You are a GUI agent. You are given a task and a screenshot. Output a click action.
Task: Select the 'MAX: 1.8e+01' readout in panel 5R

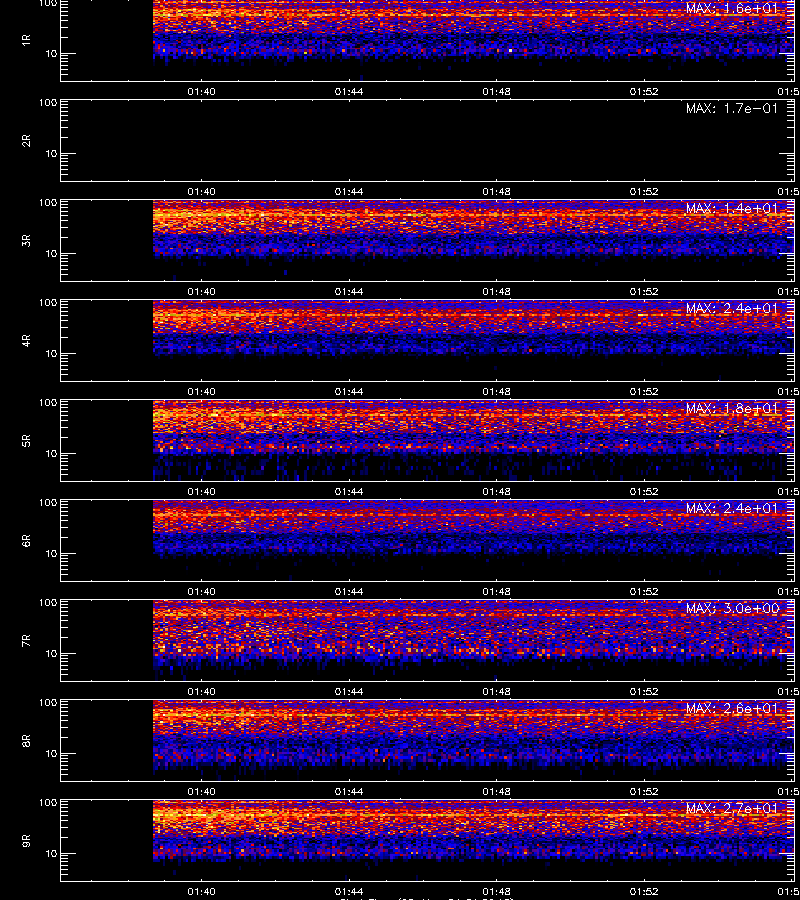tap(732, 408)
